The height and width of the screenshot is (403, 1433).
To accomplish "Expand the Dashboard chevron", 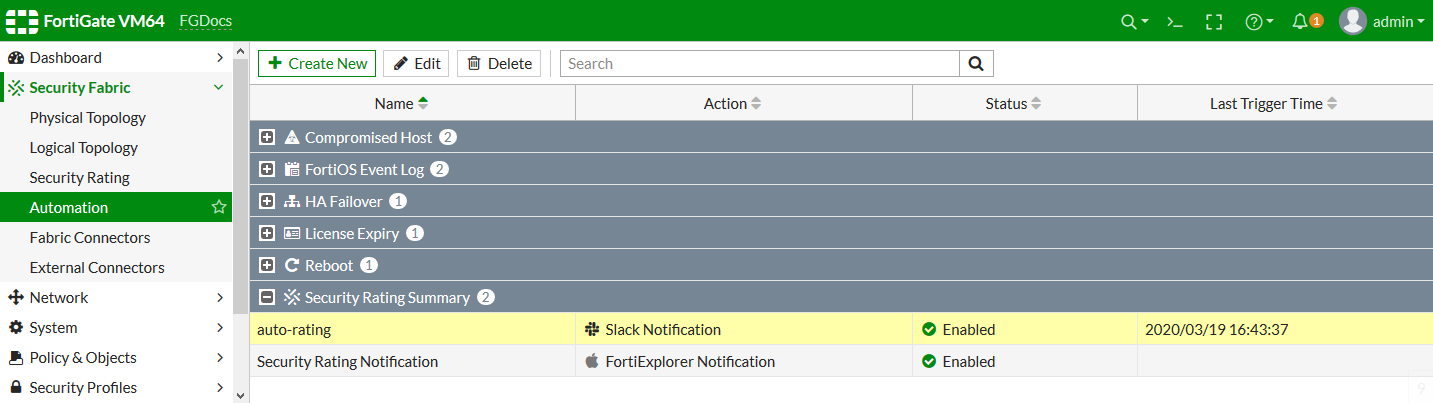I will pos(220,58).
